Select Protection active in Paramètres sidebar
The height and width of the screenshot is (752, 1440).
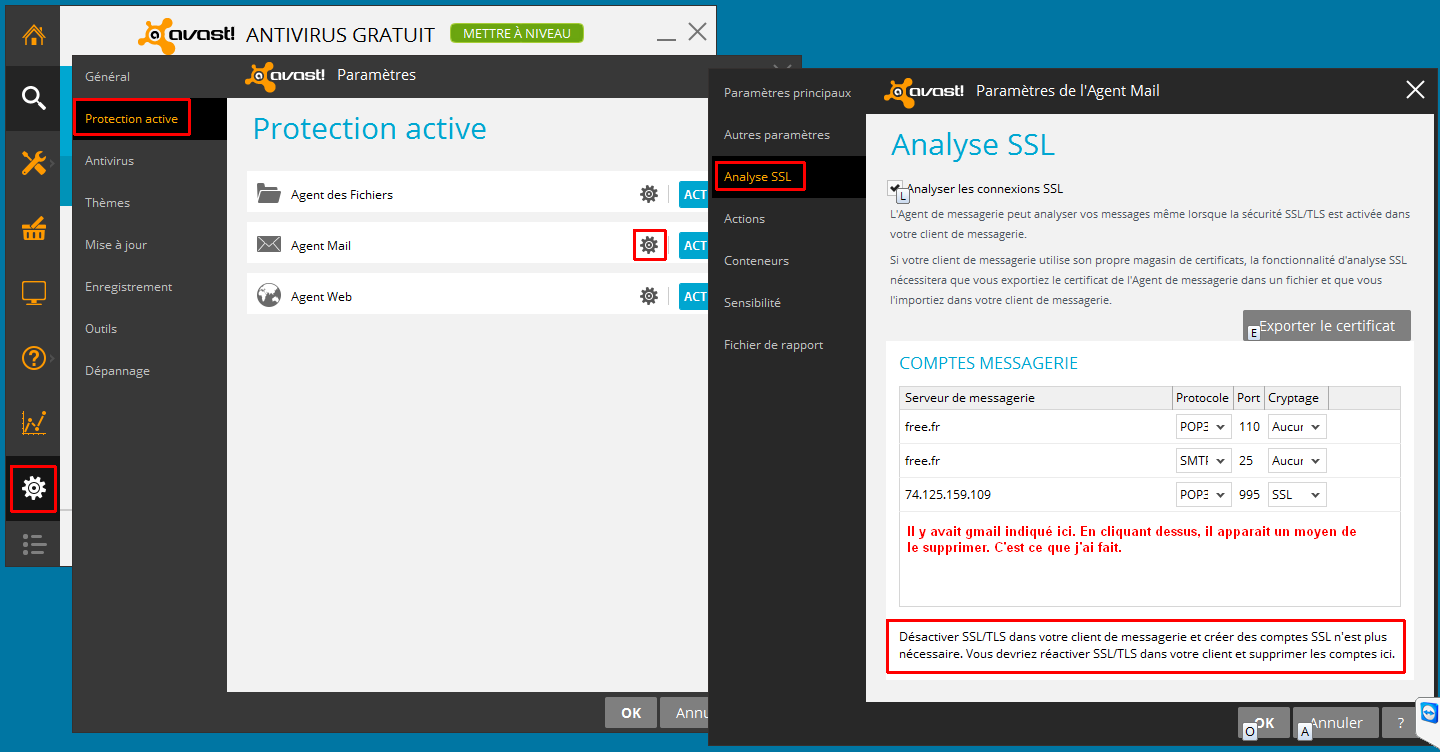point(131,118)
